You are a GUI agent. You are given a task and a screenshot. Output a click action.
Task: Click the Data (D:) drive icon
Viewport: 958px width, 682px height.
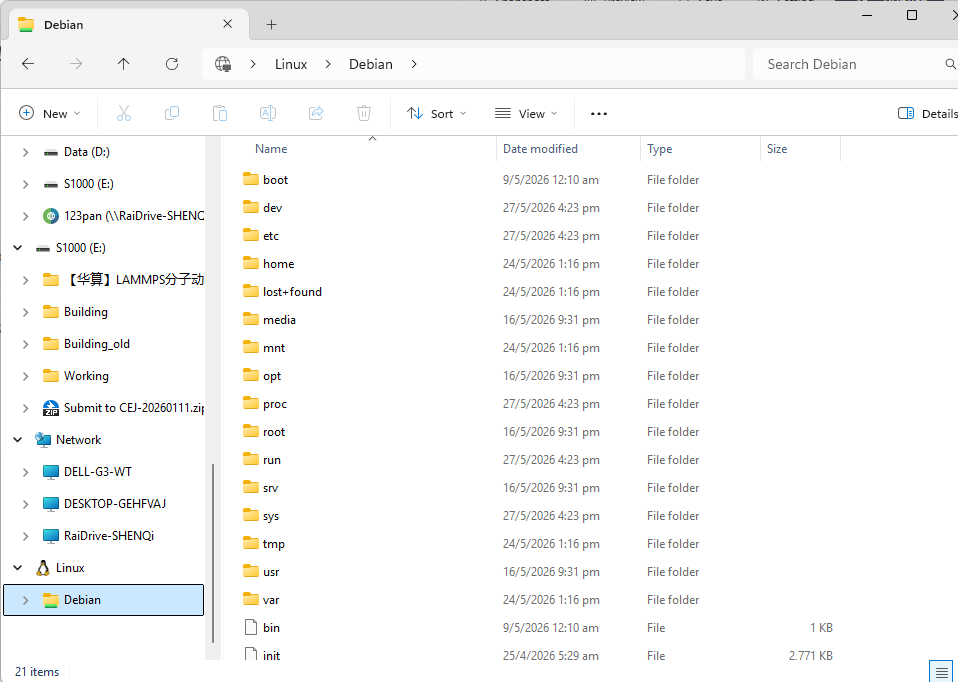click(51, 152)
